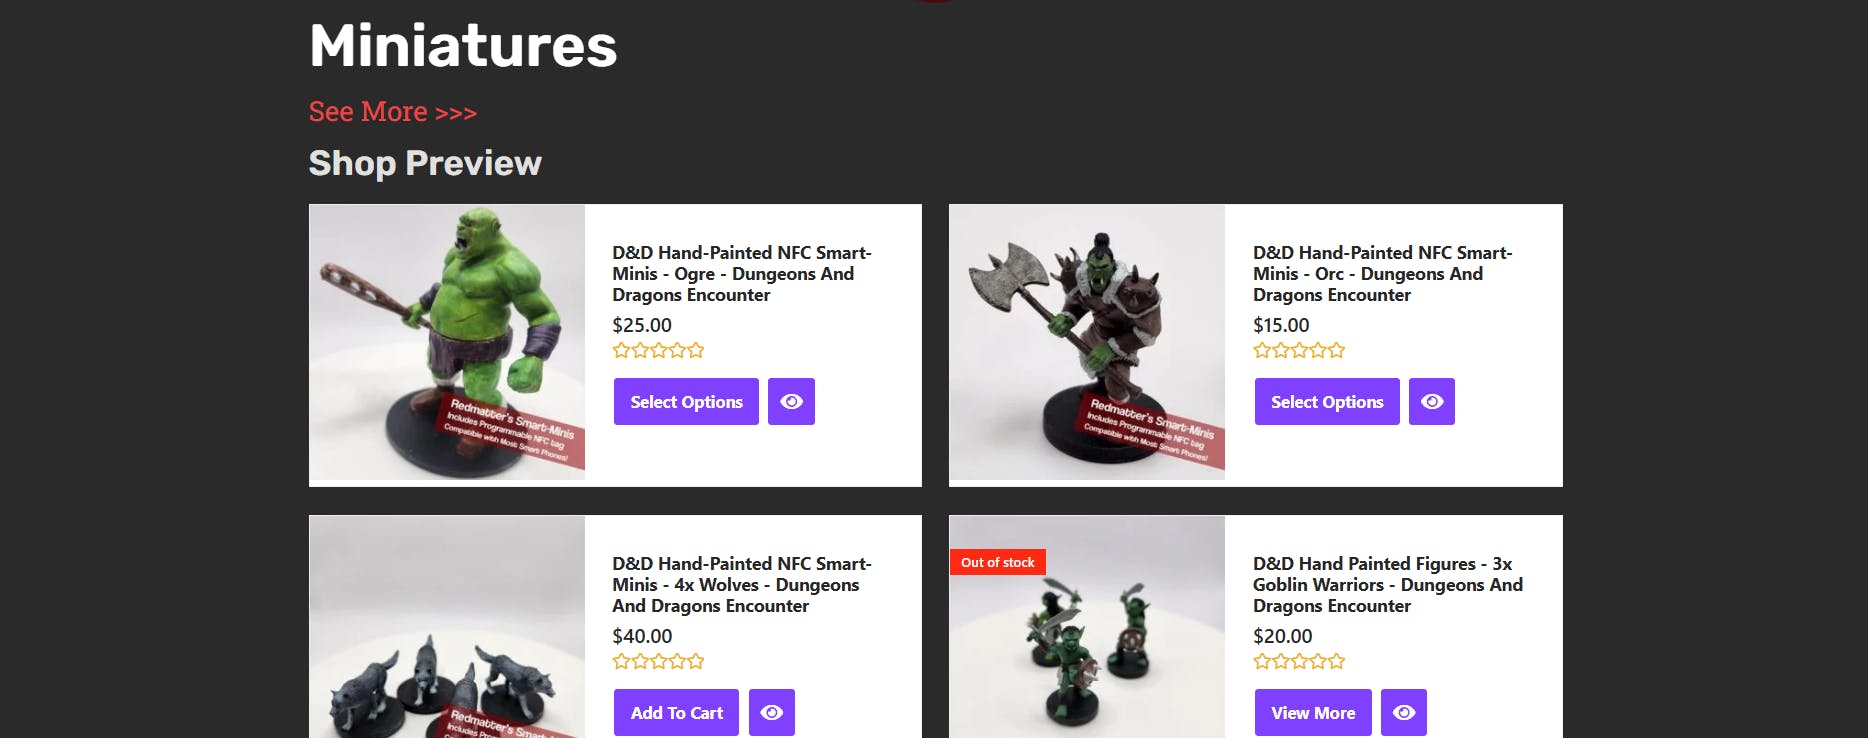Click star rating under Wolves $40.00 price

coord(658,661)
